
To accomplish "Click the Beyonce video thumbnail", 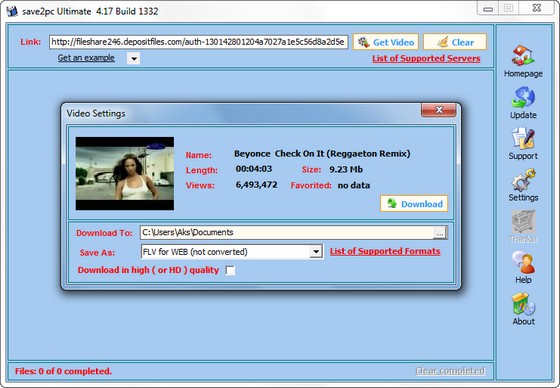I will pyautogui.click(x=125, y=173).
